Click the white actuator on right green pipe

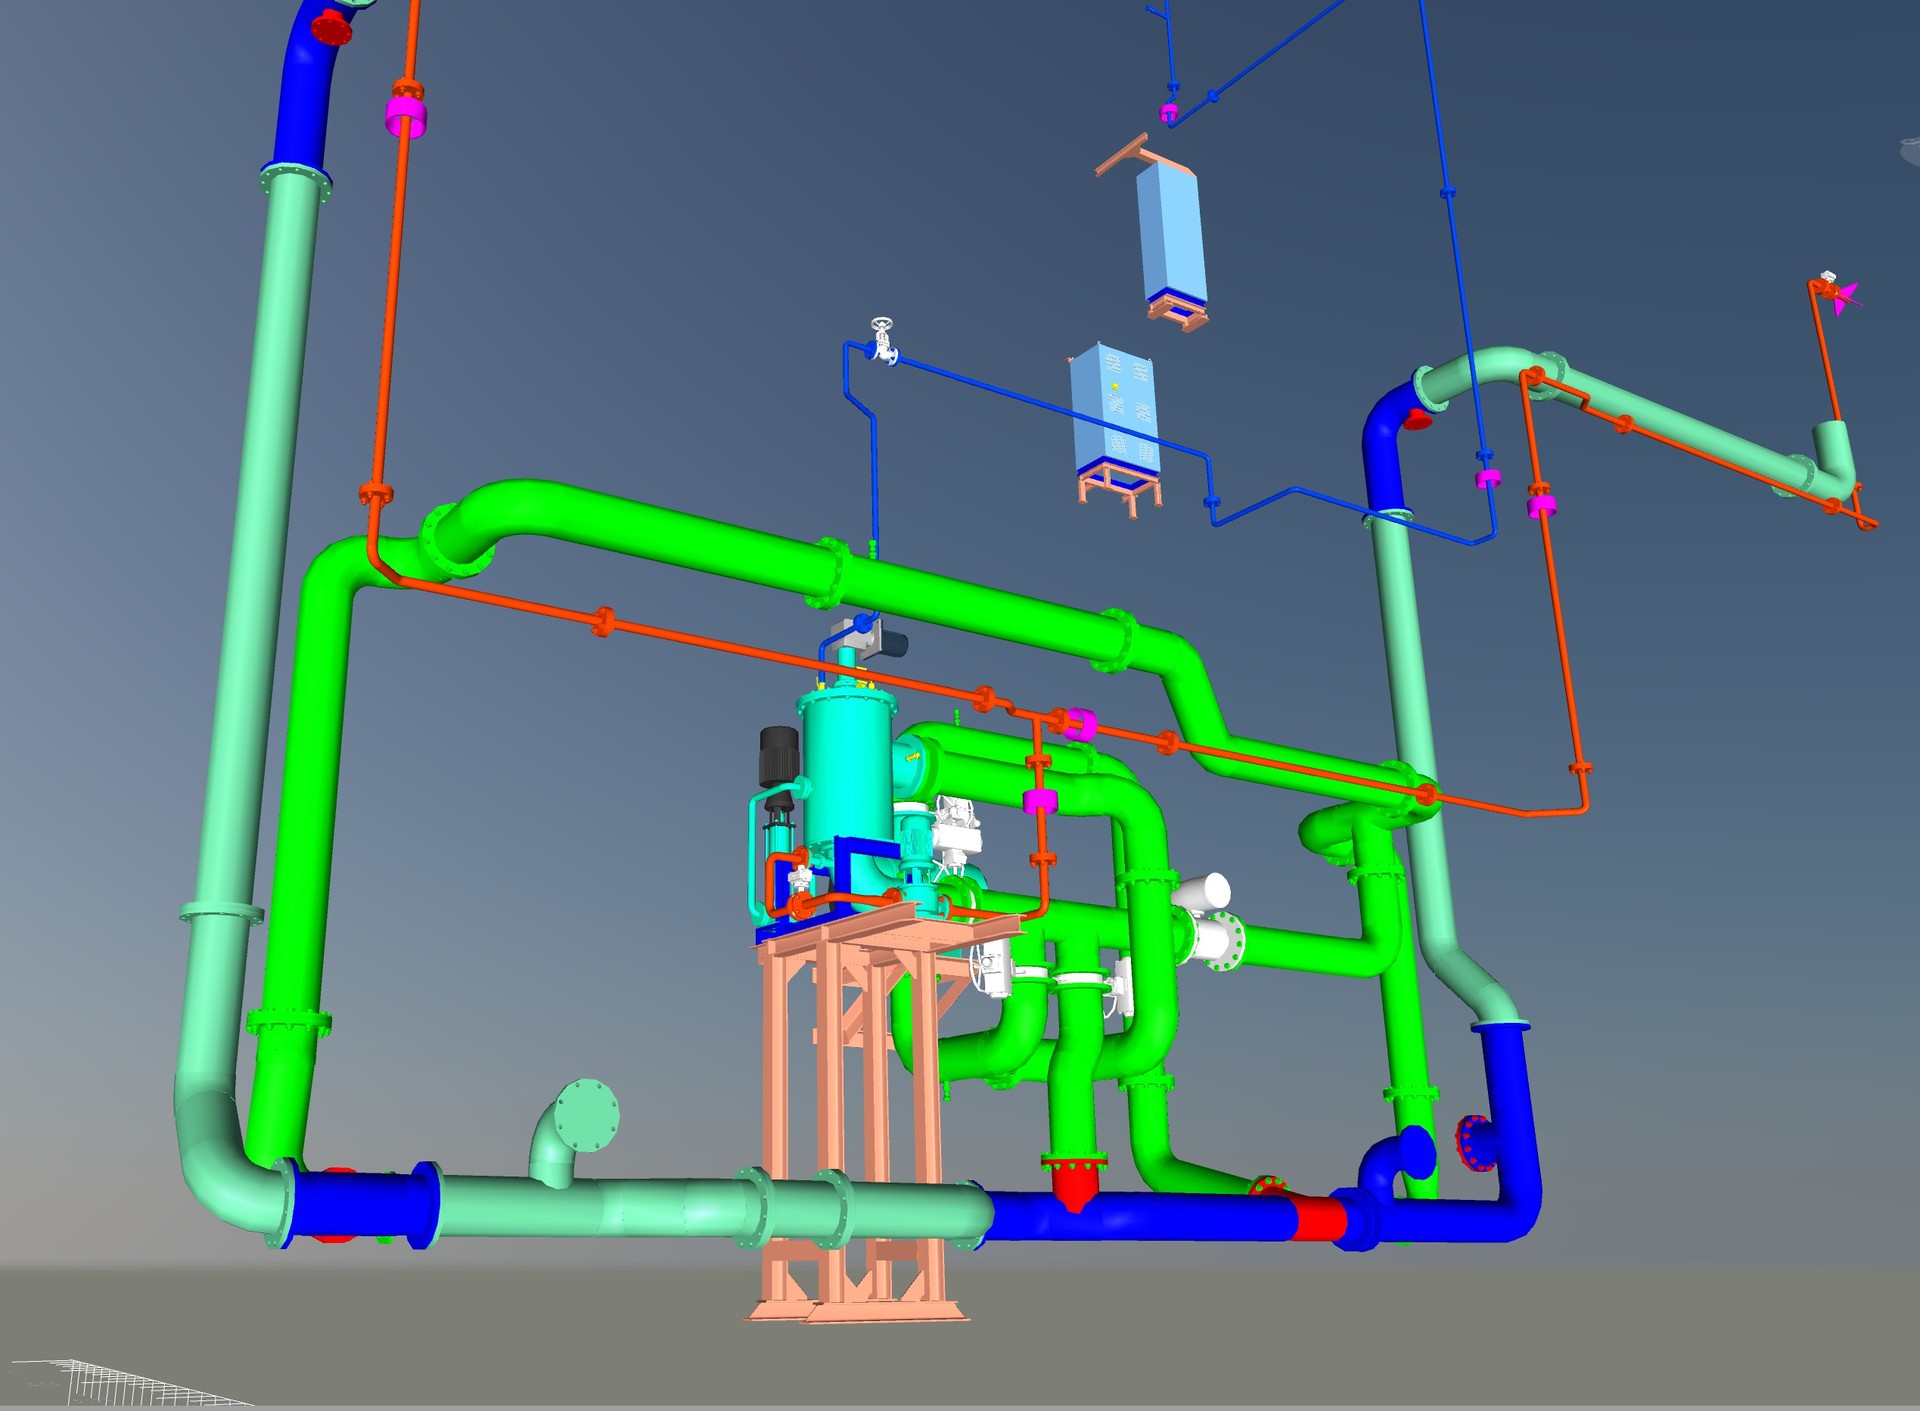click(x=1202, y=892)
